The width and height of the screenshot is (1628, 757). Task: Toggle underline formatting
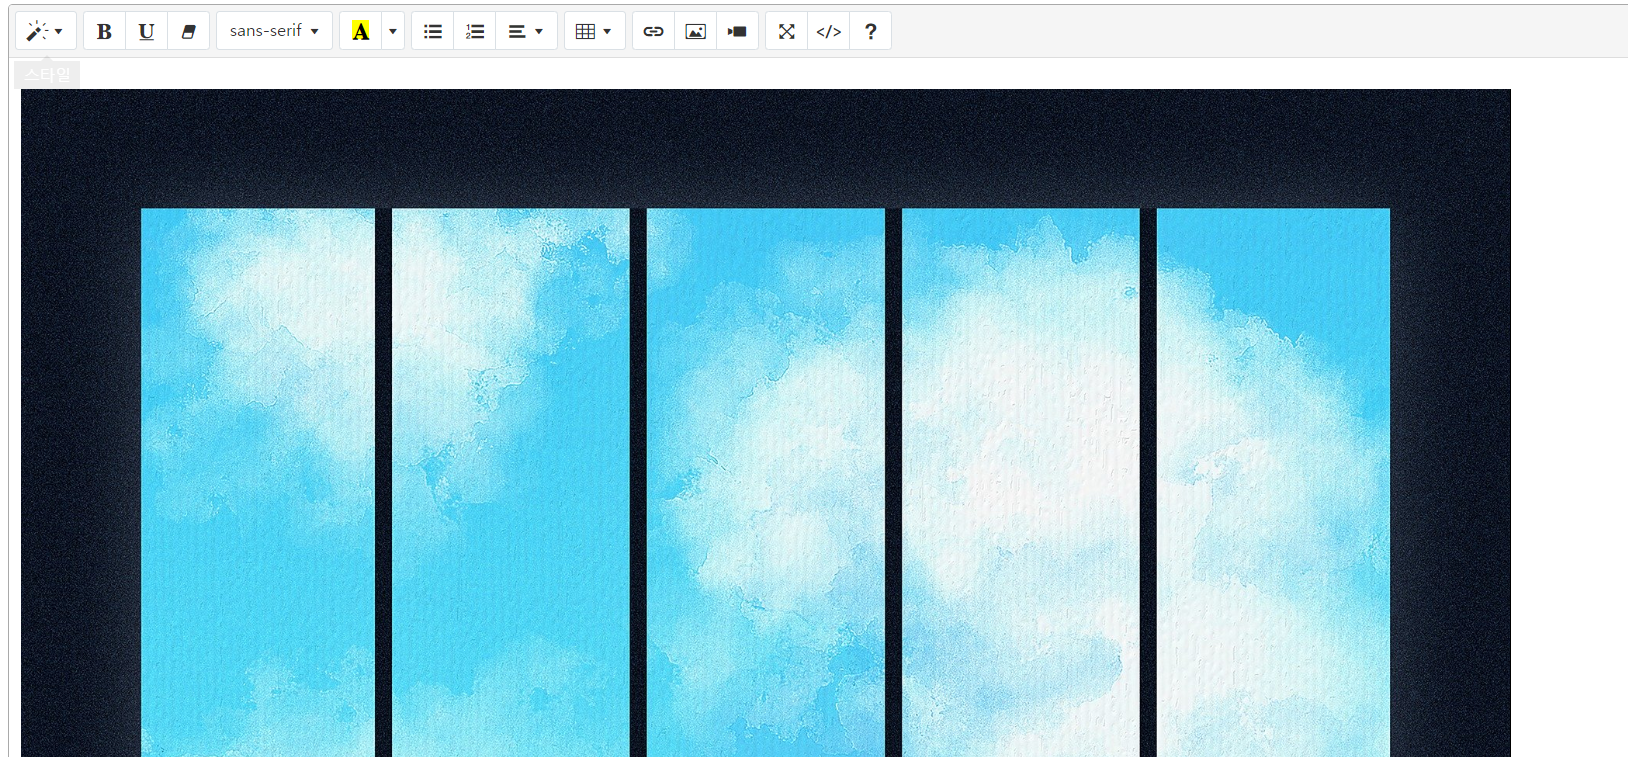click(146, 31)
